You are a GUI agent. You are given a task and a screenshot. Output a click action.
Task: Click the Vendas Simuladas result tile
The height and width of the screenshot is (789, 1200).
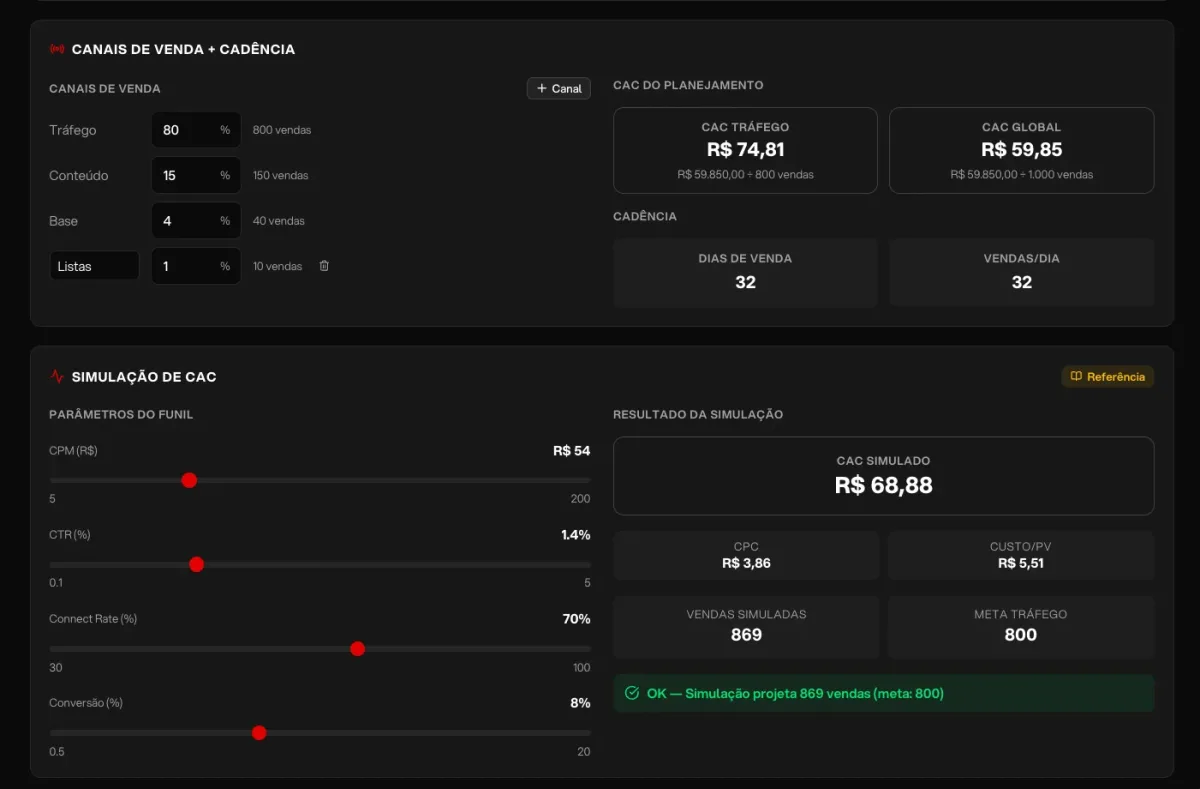(746, 627)
